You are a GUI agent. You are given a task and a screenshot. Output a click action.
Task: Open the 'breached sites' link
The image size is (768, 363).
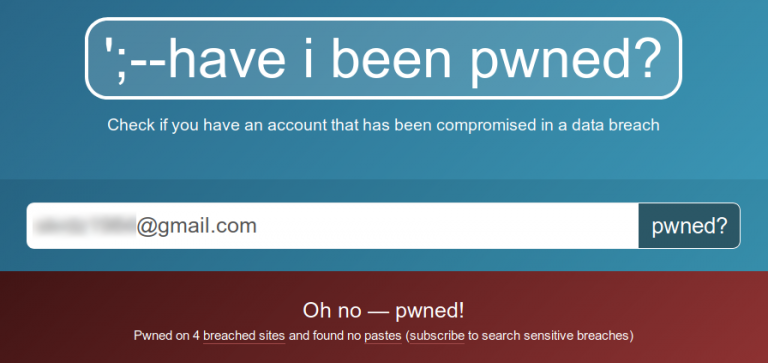pos(244,336)
